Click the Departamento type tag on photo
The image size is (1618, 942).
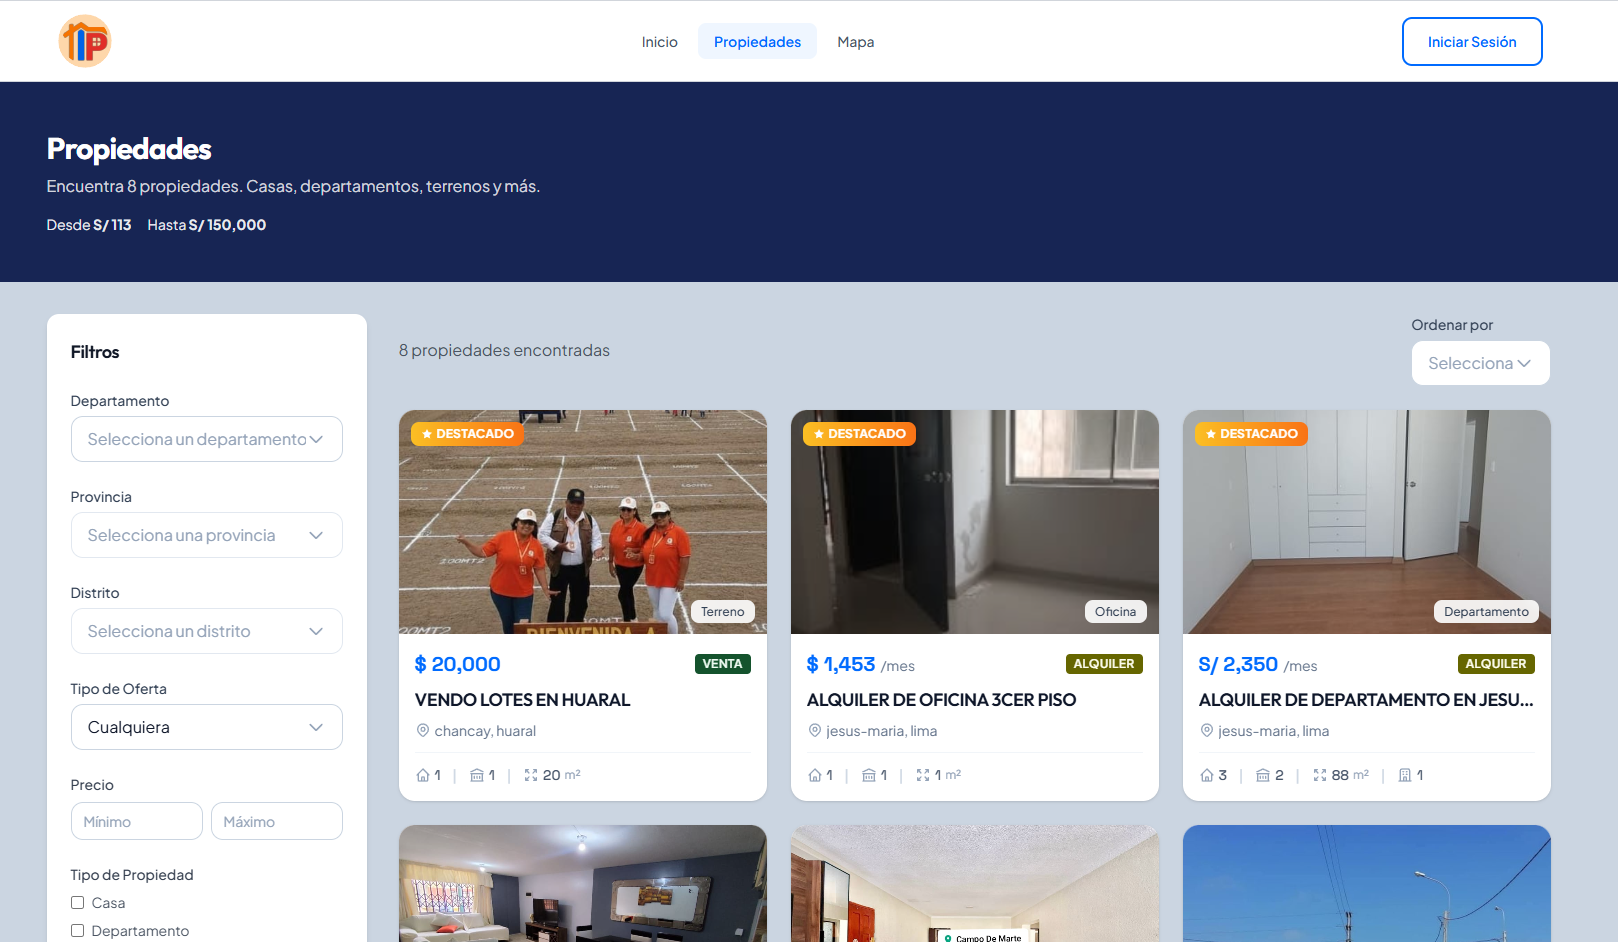pos(1486,612)
